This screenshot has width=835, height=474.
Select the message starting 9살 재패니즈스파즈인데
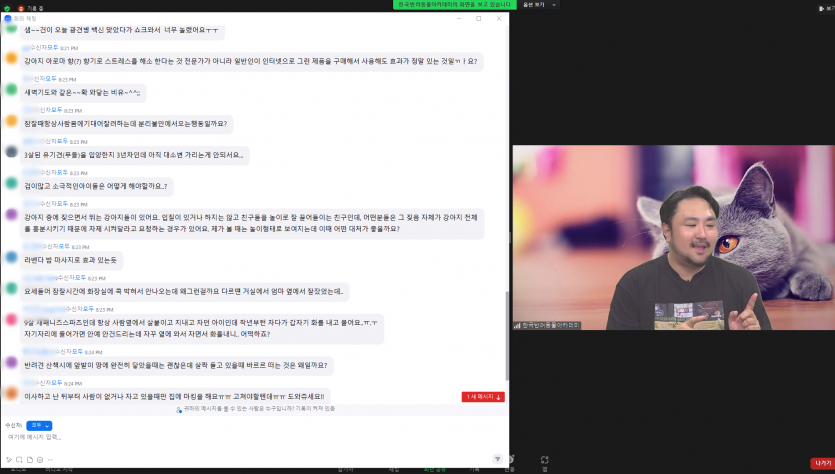pos(202,329)
